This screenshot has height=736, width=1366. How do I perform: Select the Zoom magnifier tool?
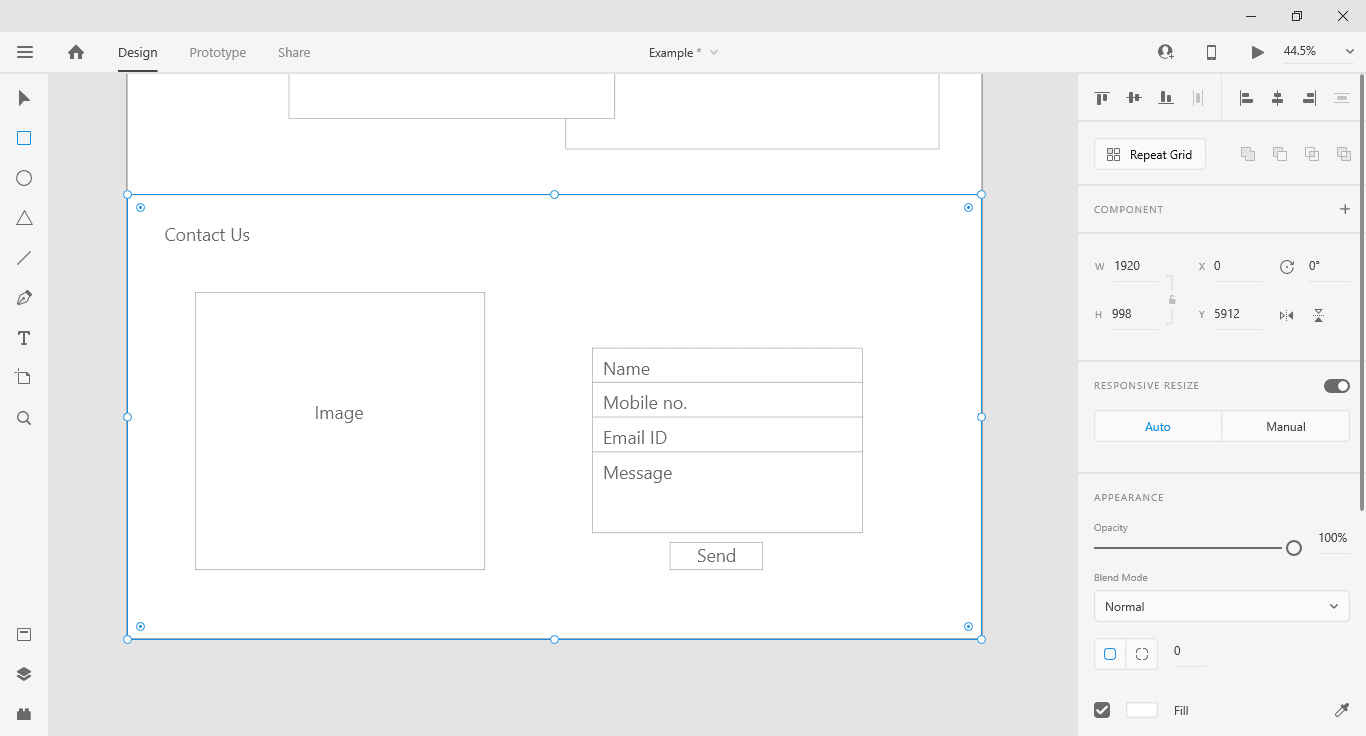(x=24, y=418)
